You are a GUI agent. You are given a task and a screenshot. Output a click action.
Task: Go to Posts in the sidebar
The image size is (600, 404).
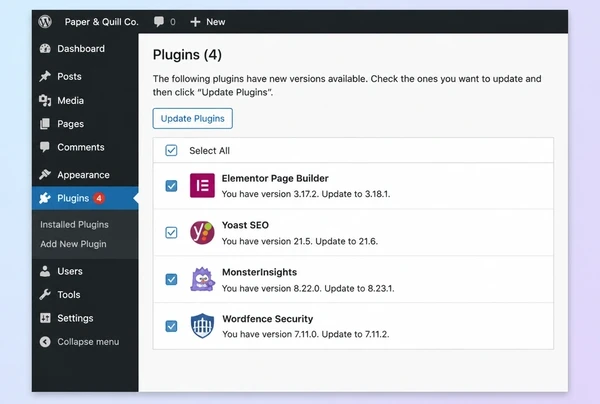pyautogui.click(x=85, y=76)
